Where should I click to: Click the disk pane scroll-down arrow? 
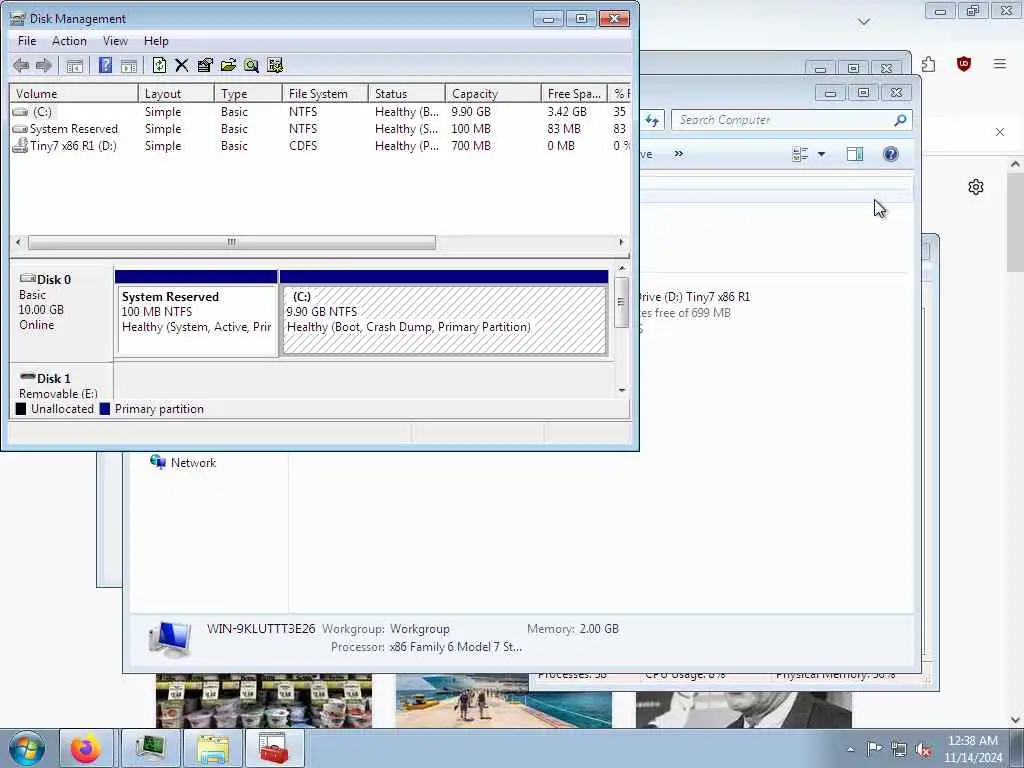[622, 391]
